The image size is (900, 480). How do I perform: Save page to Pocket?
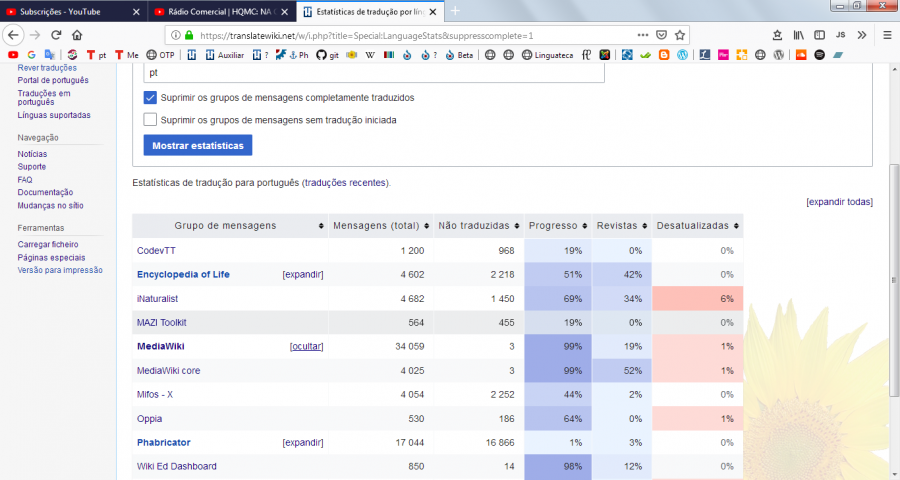coord(661,35)
